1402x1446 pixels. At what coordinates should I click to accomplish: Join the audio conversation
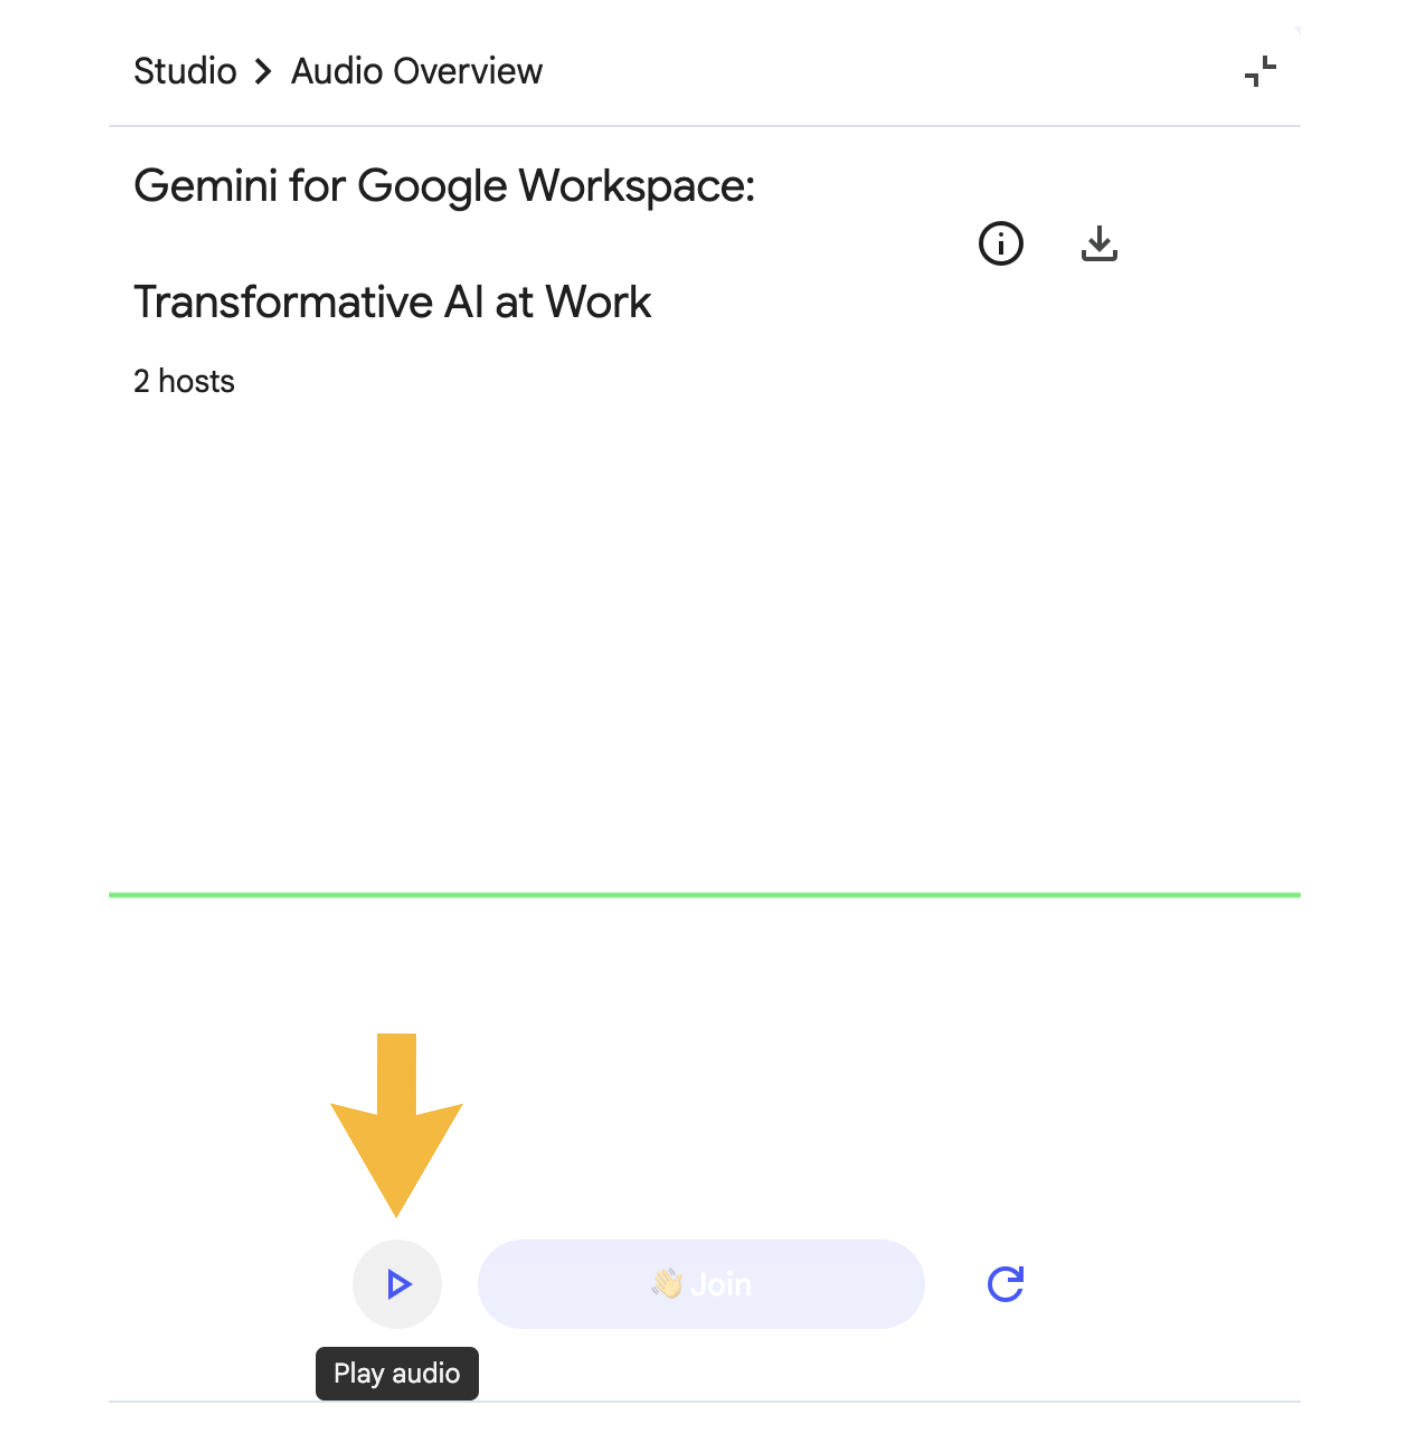click(701, 1284)
